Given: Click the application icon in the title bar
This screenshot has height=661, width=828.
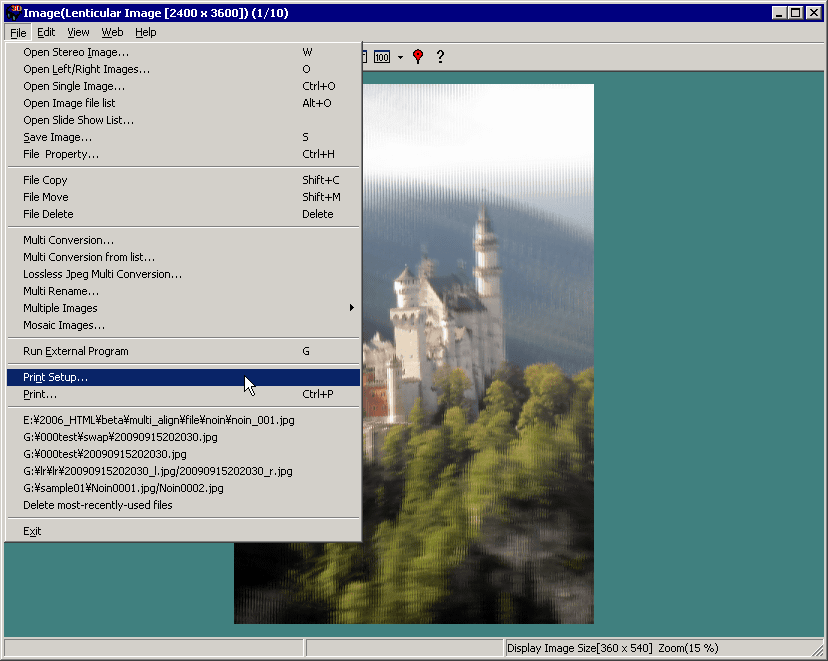Looking at the screenshot, I should point(14,13).
